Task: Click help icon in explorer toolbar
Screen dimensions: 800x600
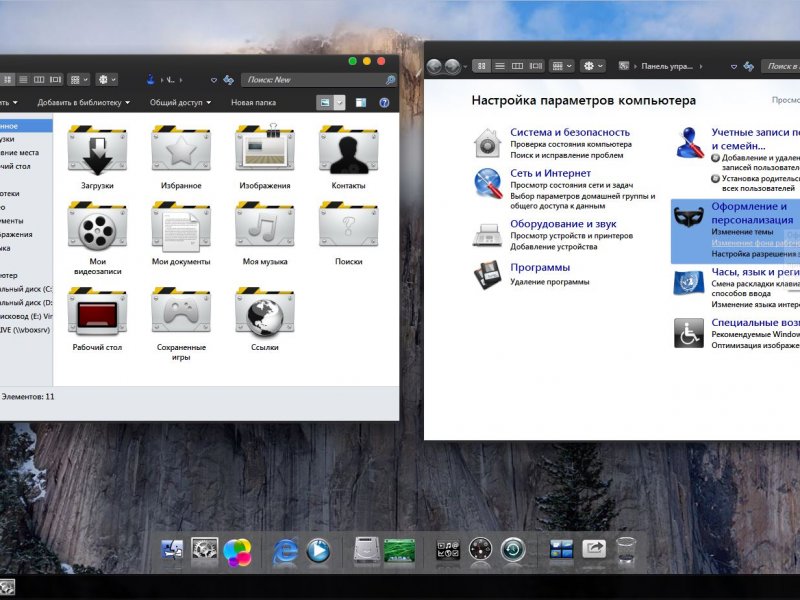Action: pyautogui.click(x=384, y=103)
